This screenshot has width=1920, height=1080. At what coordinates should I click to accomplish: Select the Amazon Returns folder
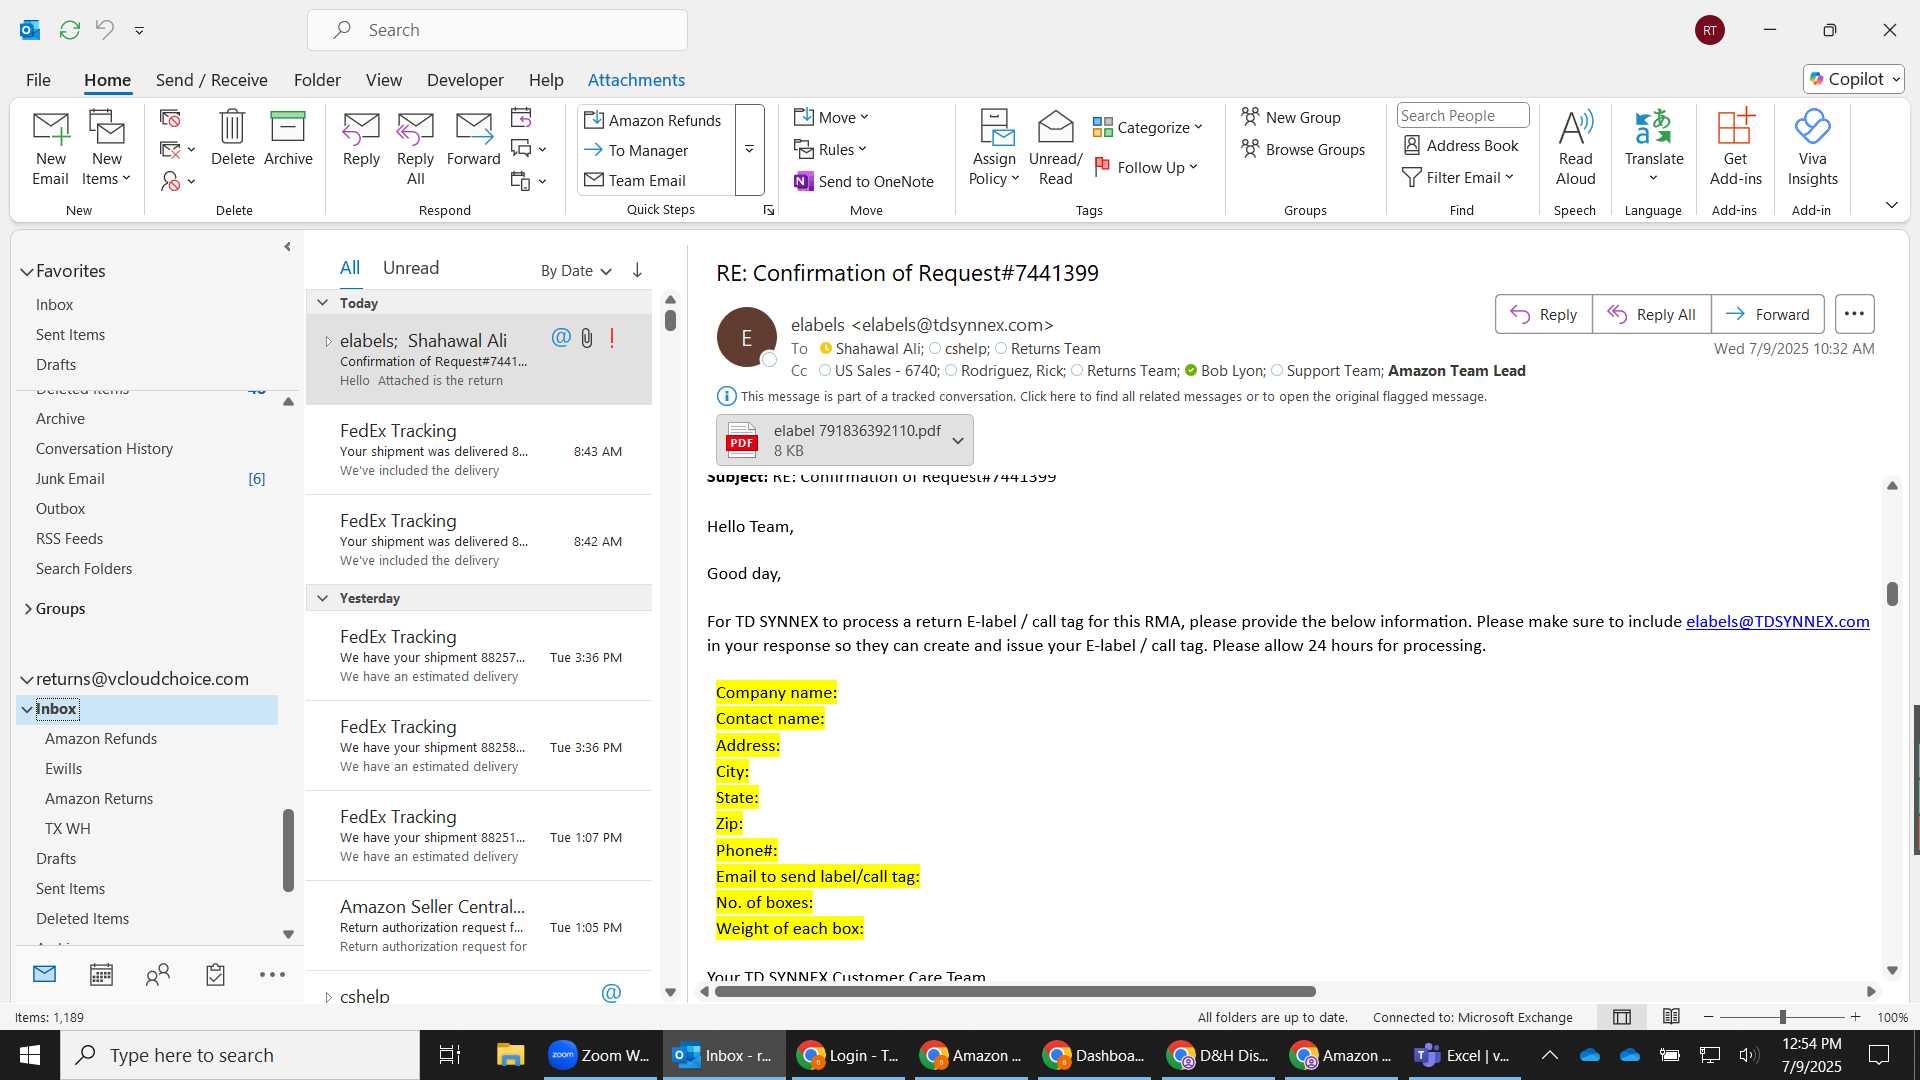point(99,798)
